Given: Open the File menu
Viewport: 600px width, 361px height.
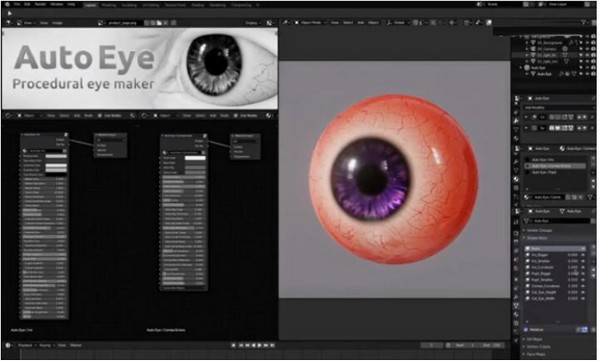Looking at the screenshot, I should [17, 5].
